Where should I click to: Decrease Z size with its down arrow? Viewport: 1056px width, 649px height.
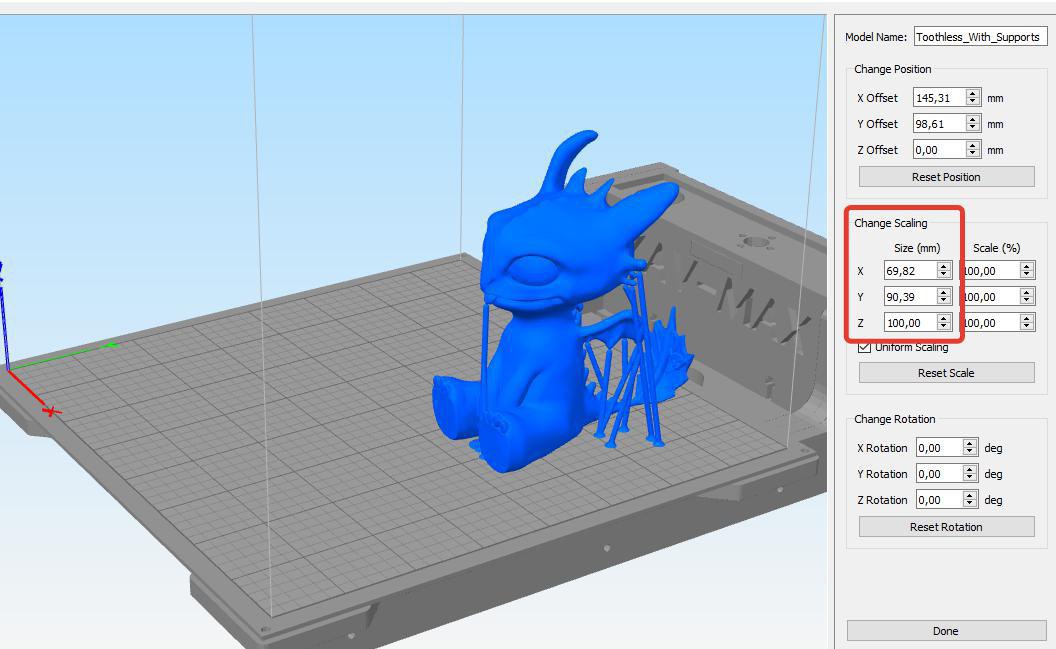tap(944, 327)
